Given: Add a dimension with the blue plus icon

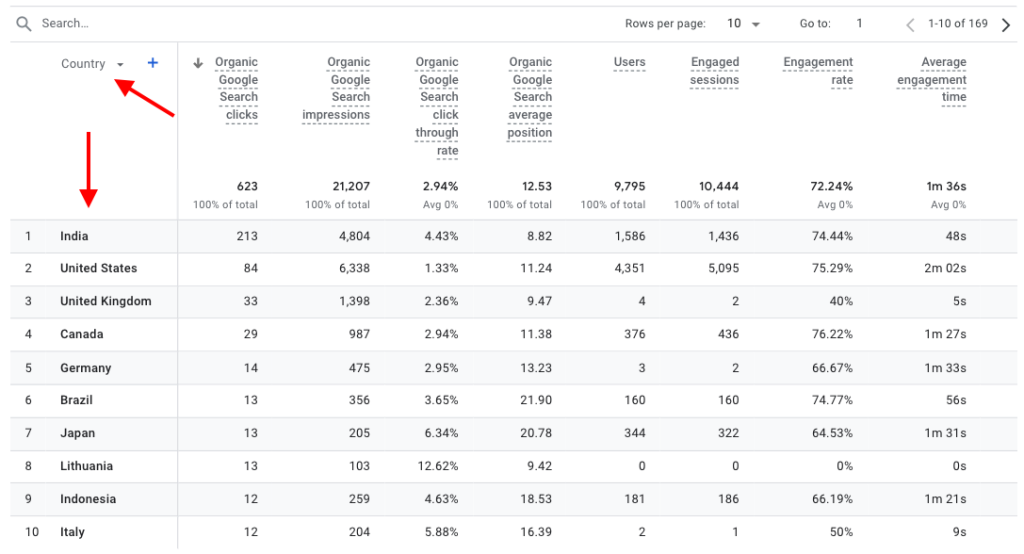Looking at the screenshot, I should (x=153, y=63).
